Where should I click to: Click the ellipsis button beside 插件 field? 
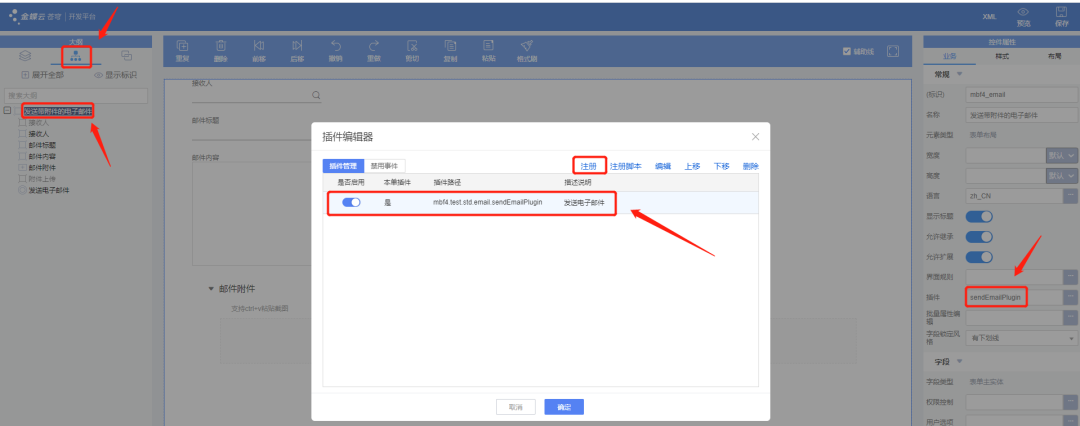(1071, 297)
